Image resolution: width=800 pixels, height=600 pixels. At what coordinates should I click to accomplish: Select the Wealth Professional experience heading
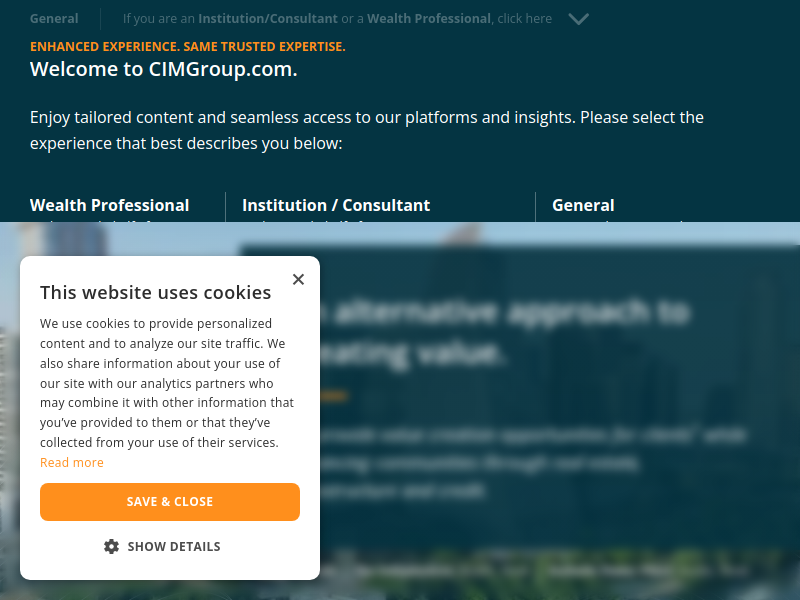110,205
